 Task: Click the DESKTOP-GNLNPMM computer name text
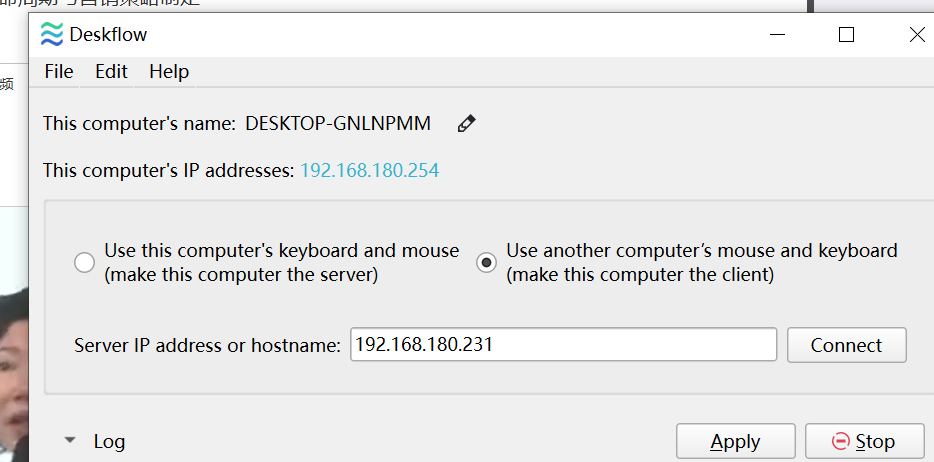(338, 124)
